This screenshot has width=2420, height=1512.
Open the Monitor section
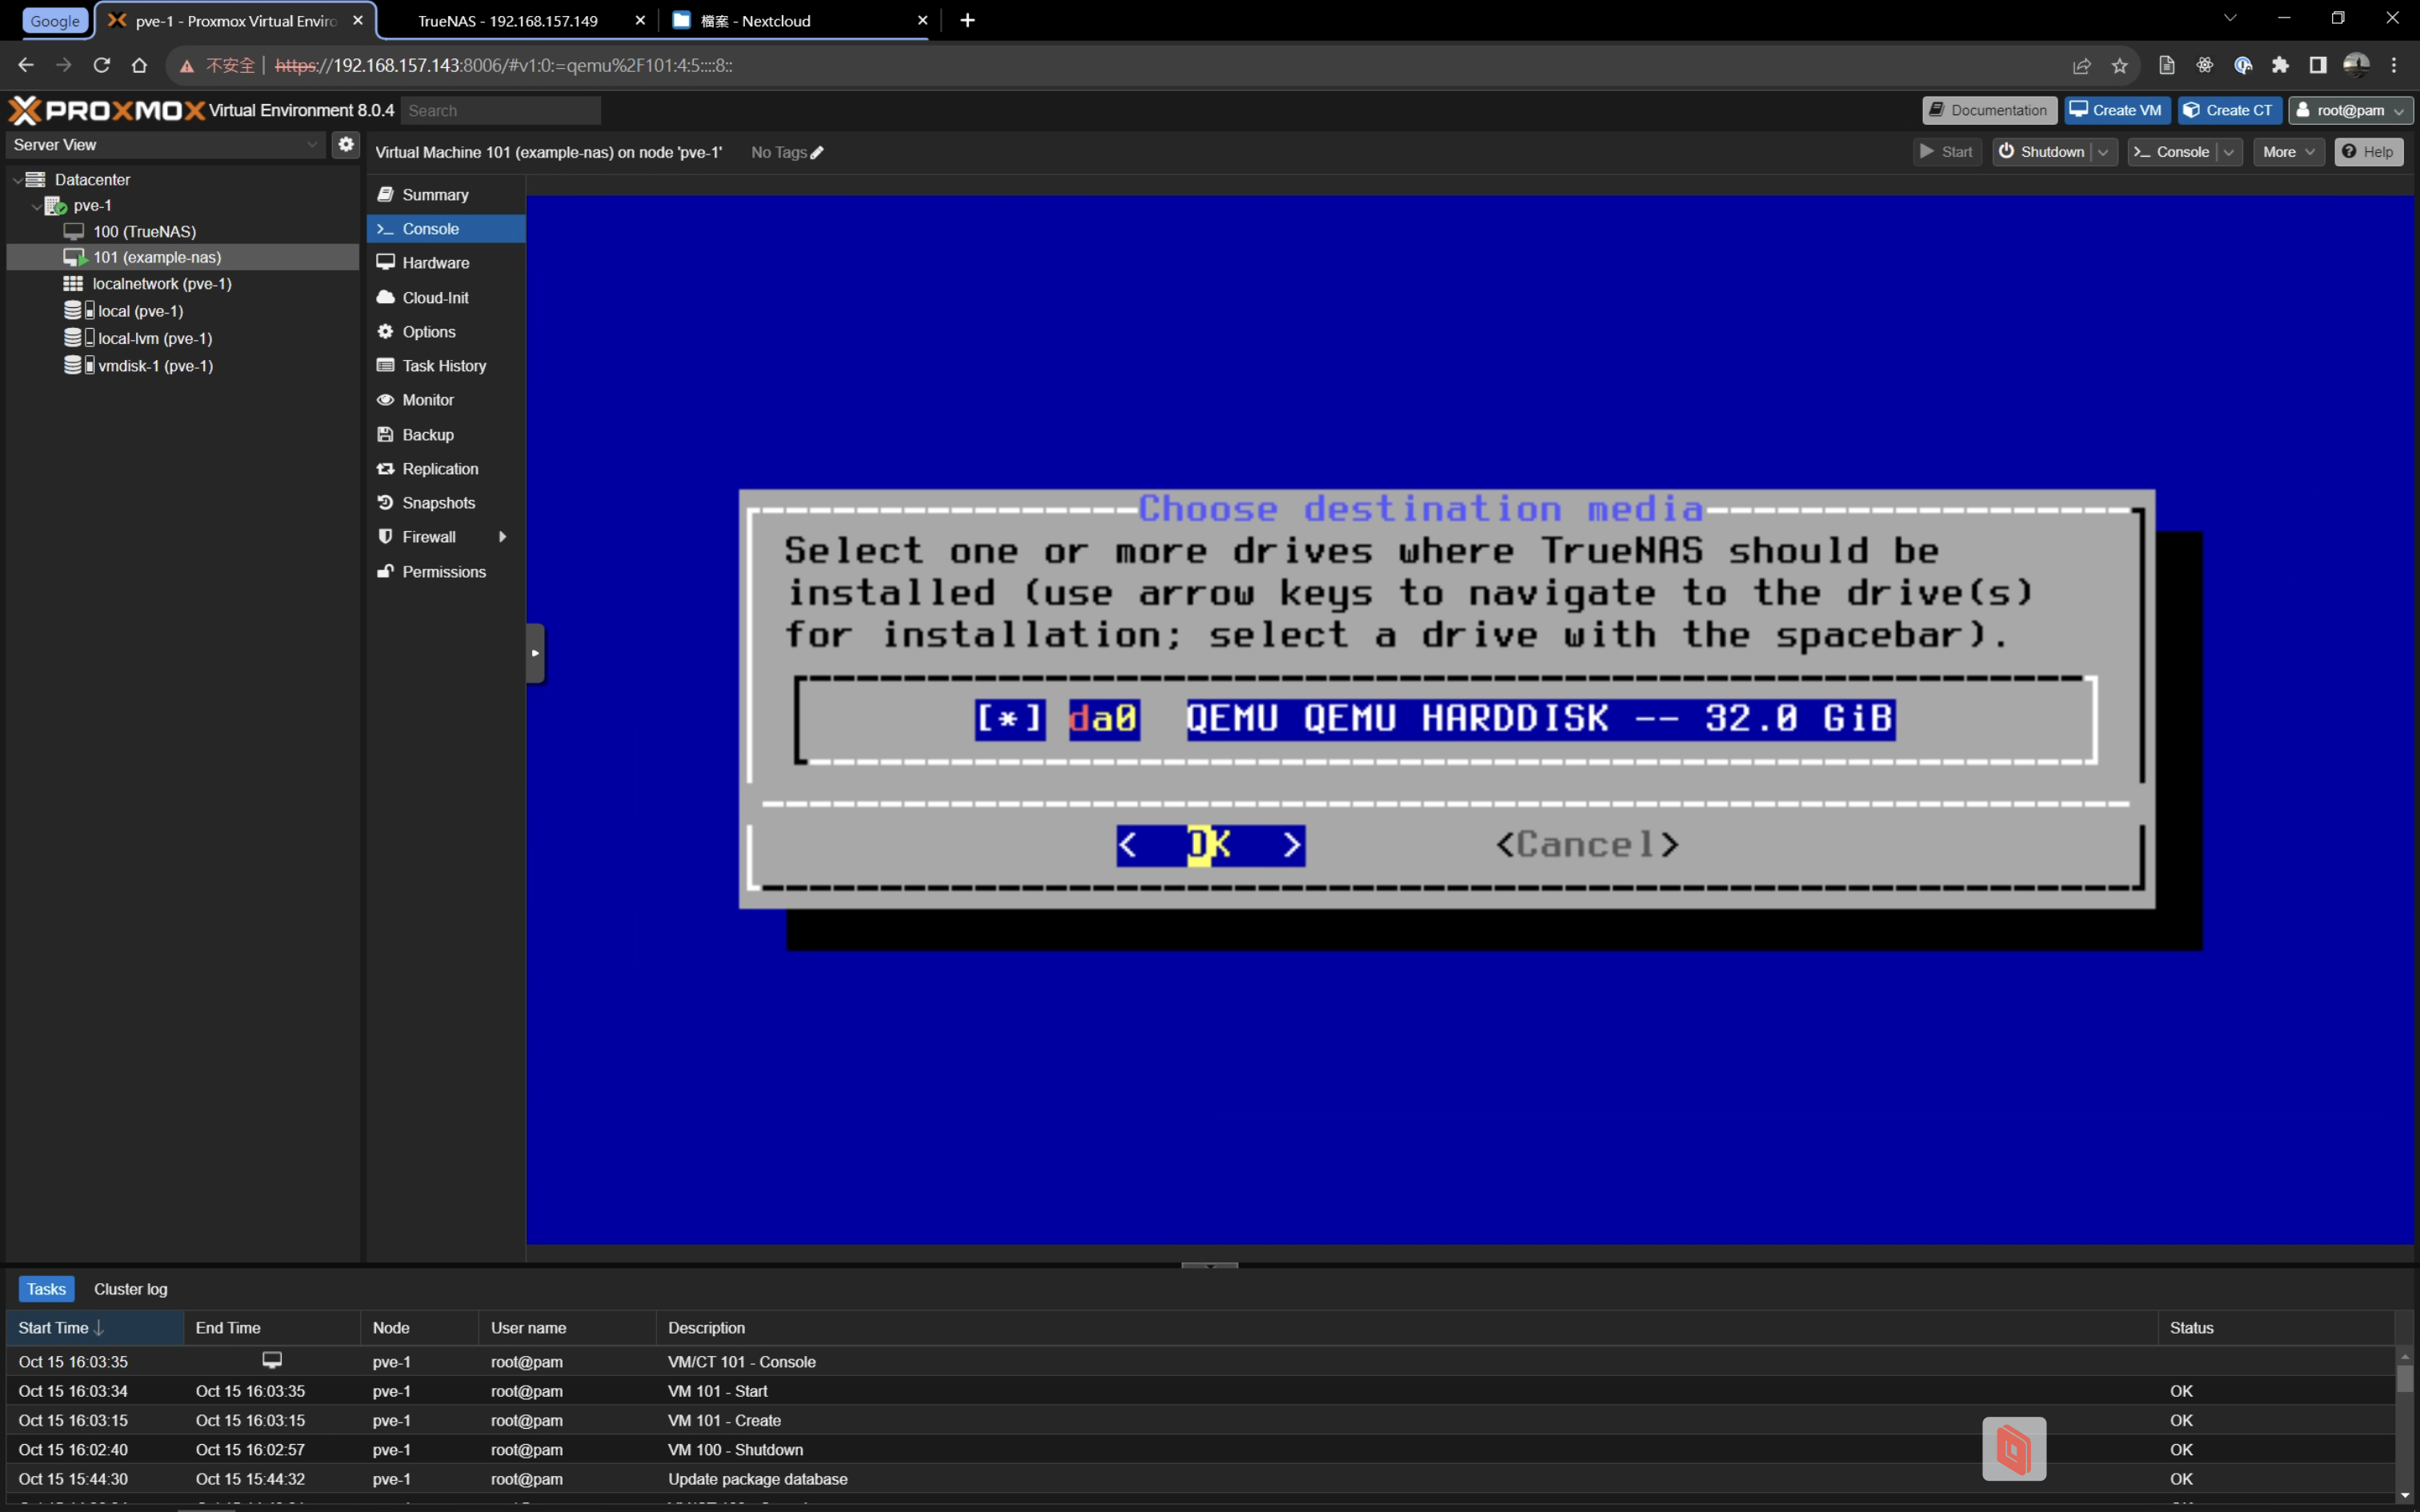coord(427,400)
